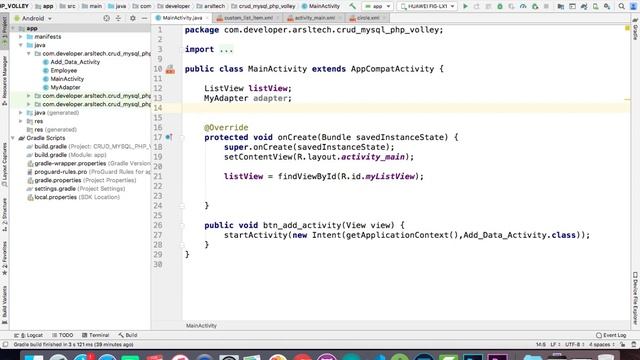Screen dimensions: 640x360
Task: Expand the manifests folder
Action: (x=21, y=37)
